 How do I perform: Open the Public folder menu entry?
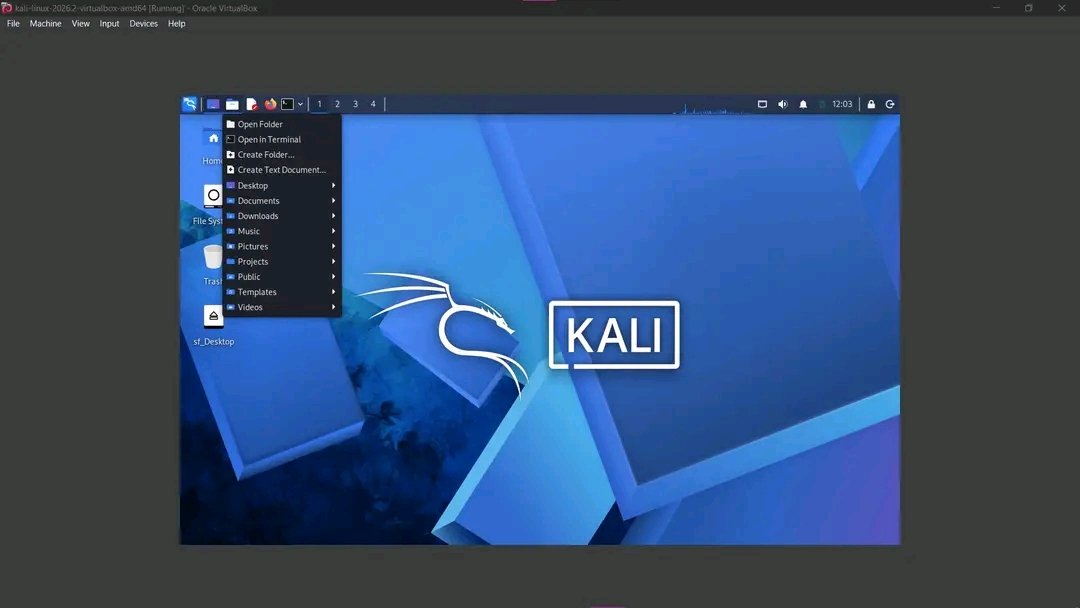282,276
